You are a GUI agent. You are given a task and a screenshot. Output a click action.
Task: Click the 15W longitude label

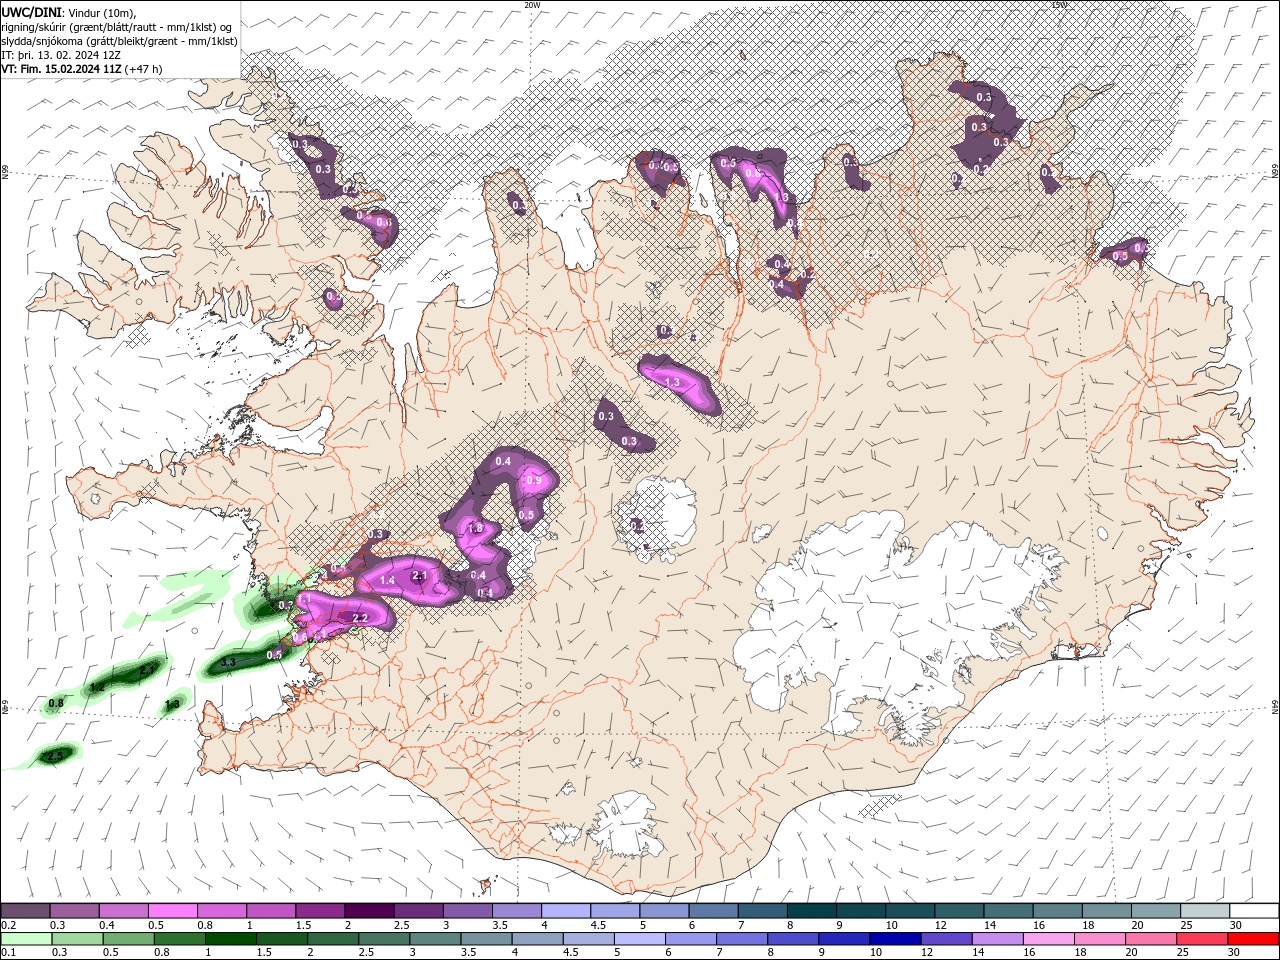[1059, 5]
